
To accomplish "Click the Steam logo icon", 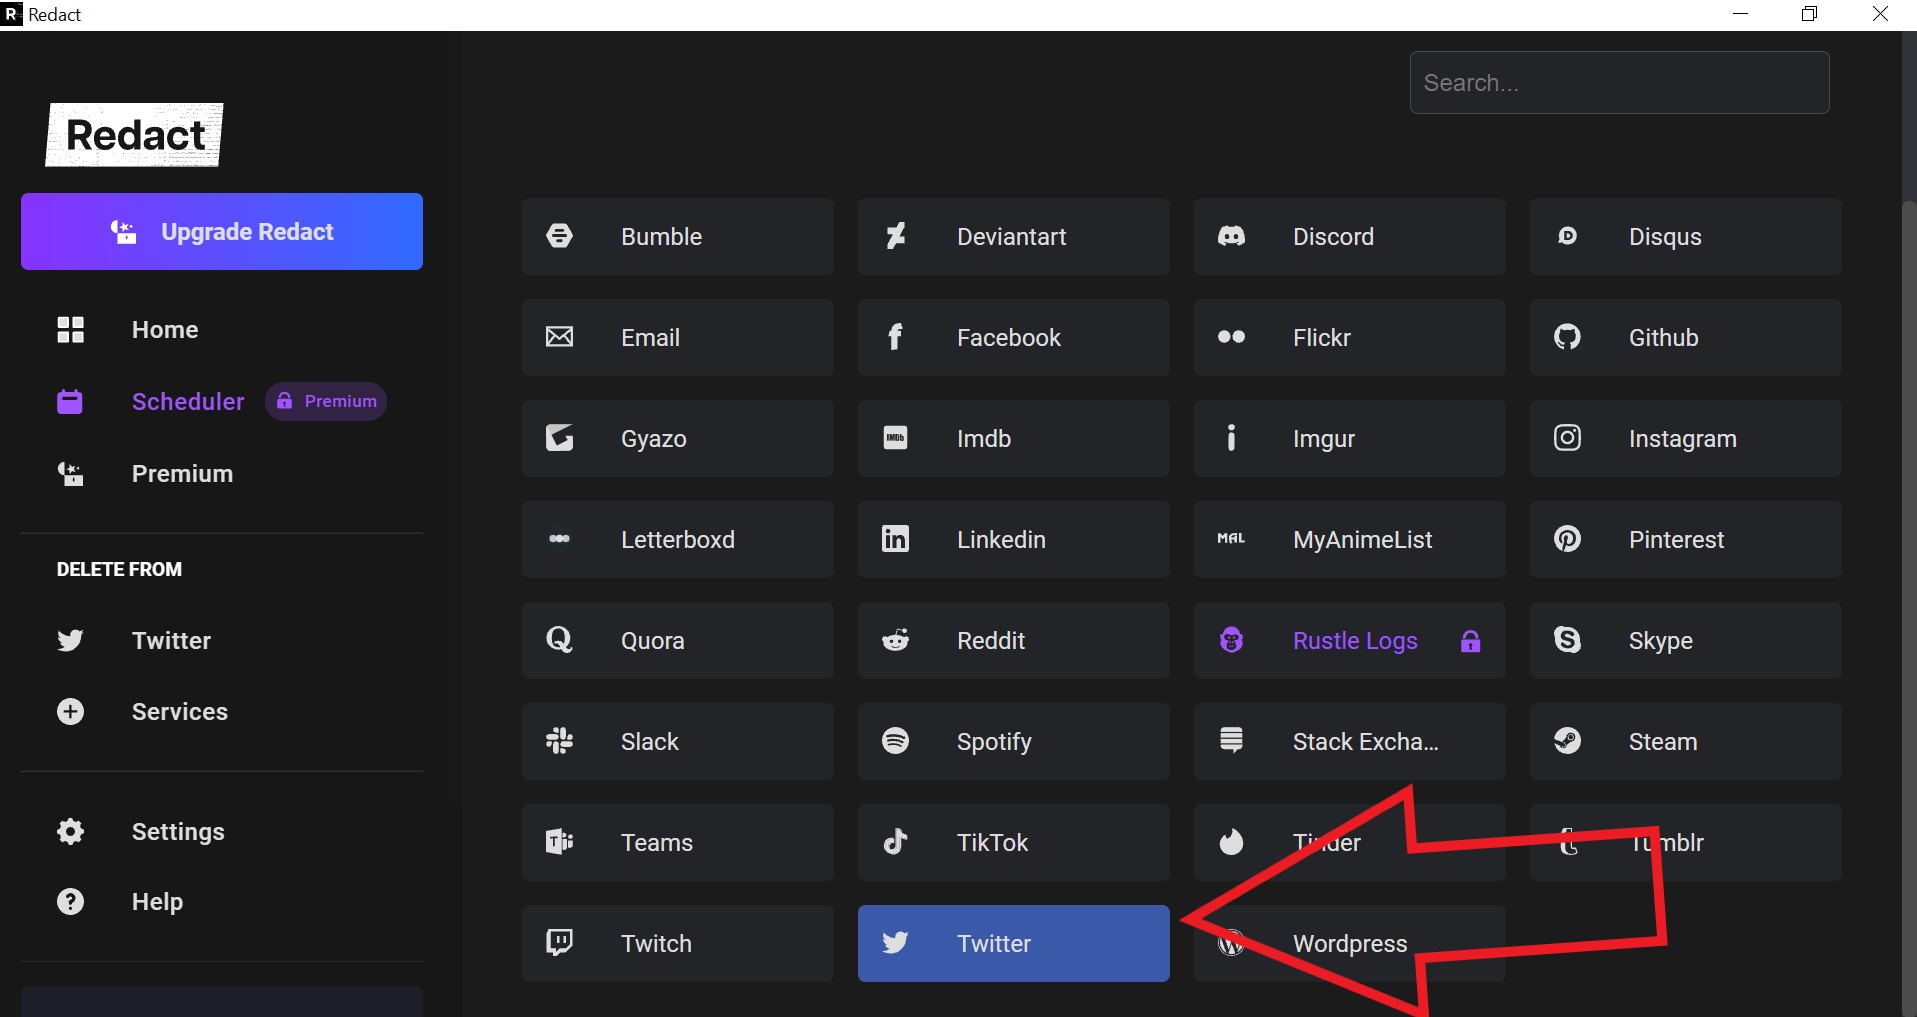I will (1568, 741).
